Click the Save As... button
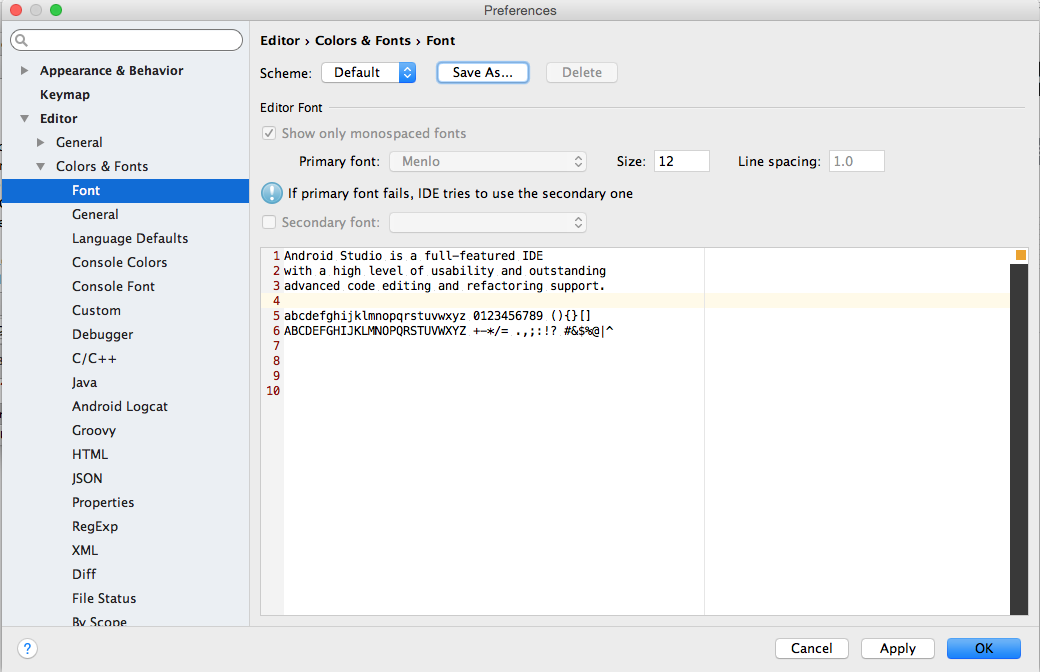The width and height of the screenshot is (1040, 672). [483, 72]
